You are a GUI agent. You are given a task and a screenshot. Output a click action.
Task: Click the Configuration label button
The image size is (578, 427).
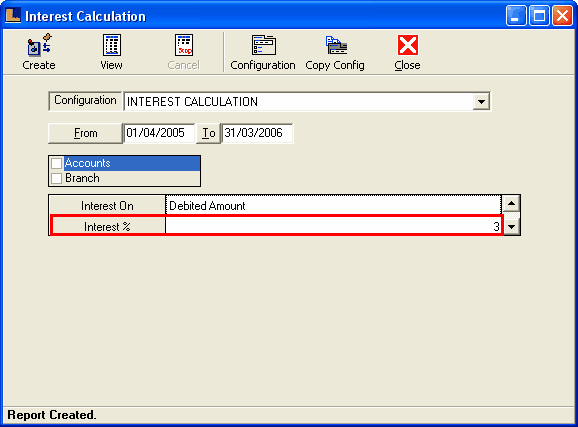coord(85,101)
